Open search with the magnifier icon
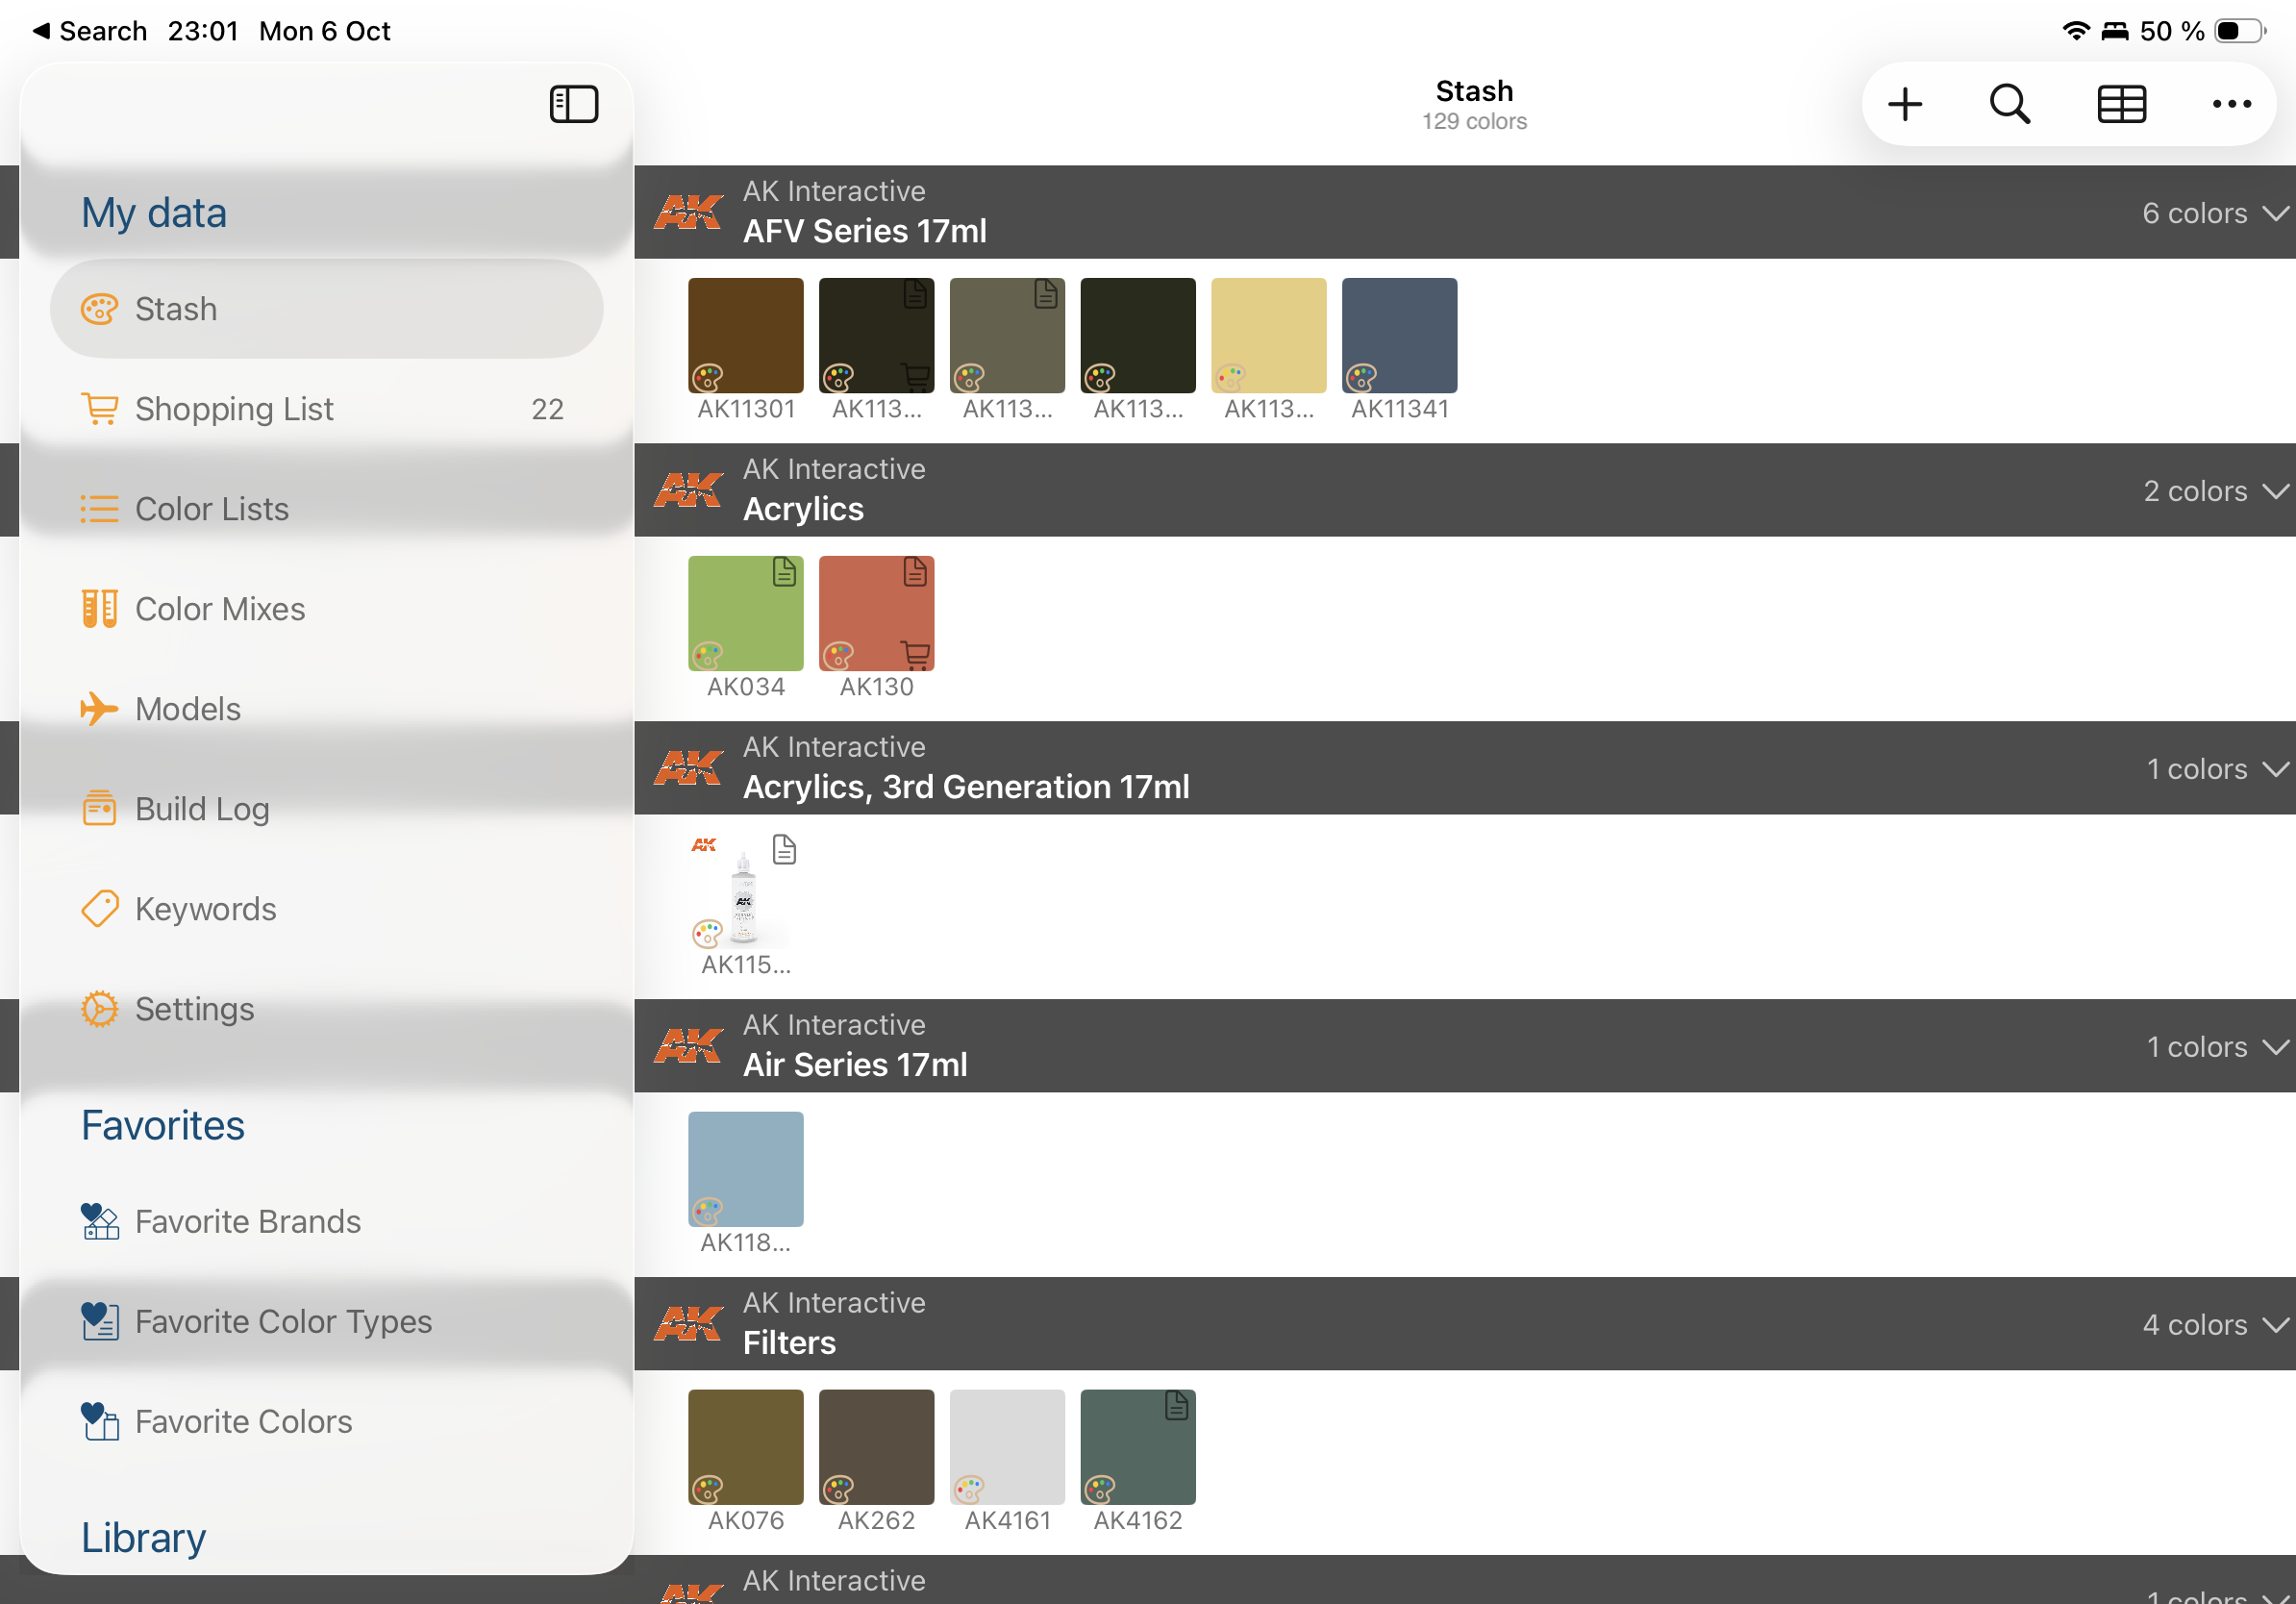Screen dimensions: 2296x1604 click(x=2010, y=104)
